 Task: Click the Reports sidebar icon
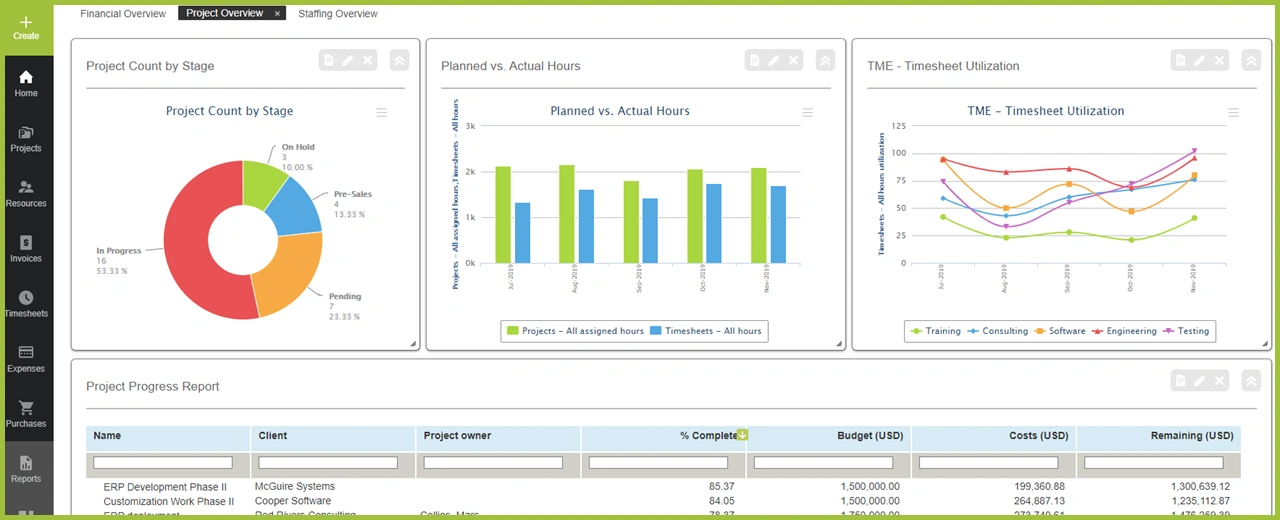[x=26, y=469]
